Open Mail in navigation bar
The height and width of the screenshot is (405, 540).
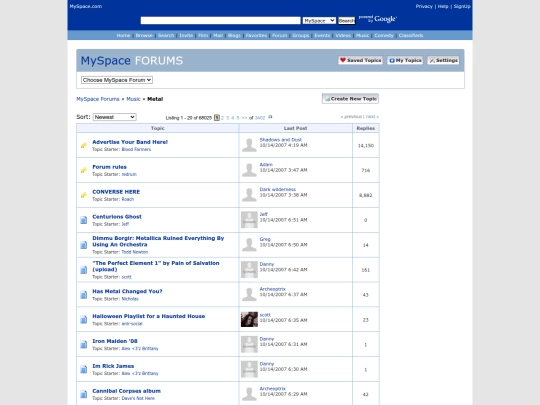218,35
